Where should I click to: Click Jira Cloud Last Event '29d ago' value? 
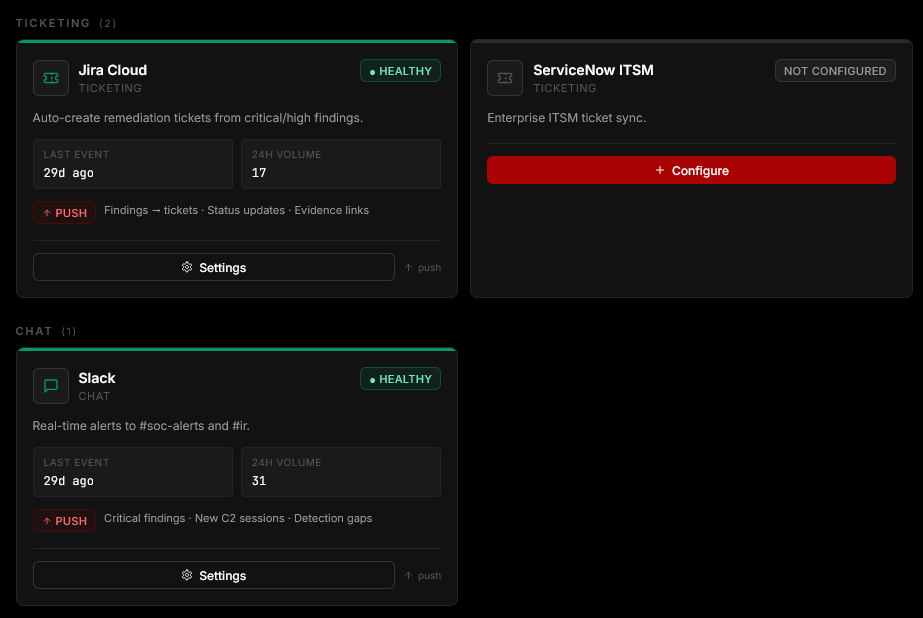click(68, 172)
